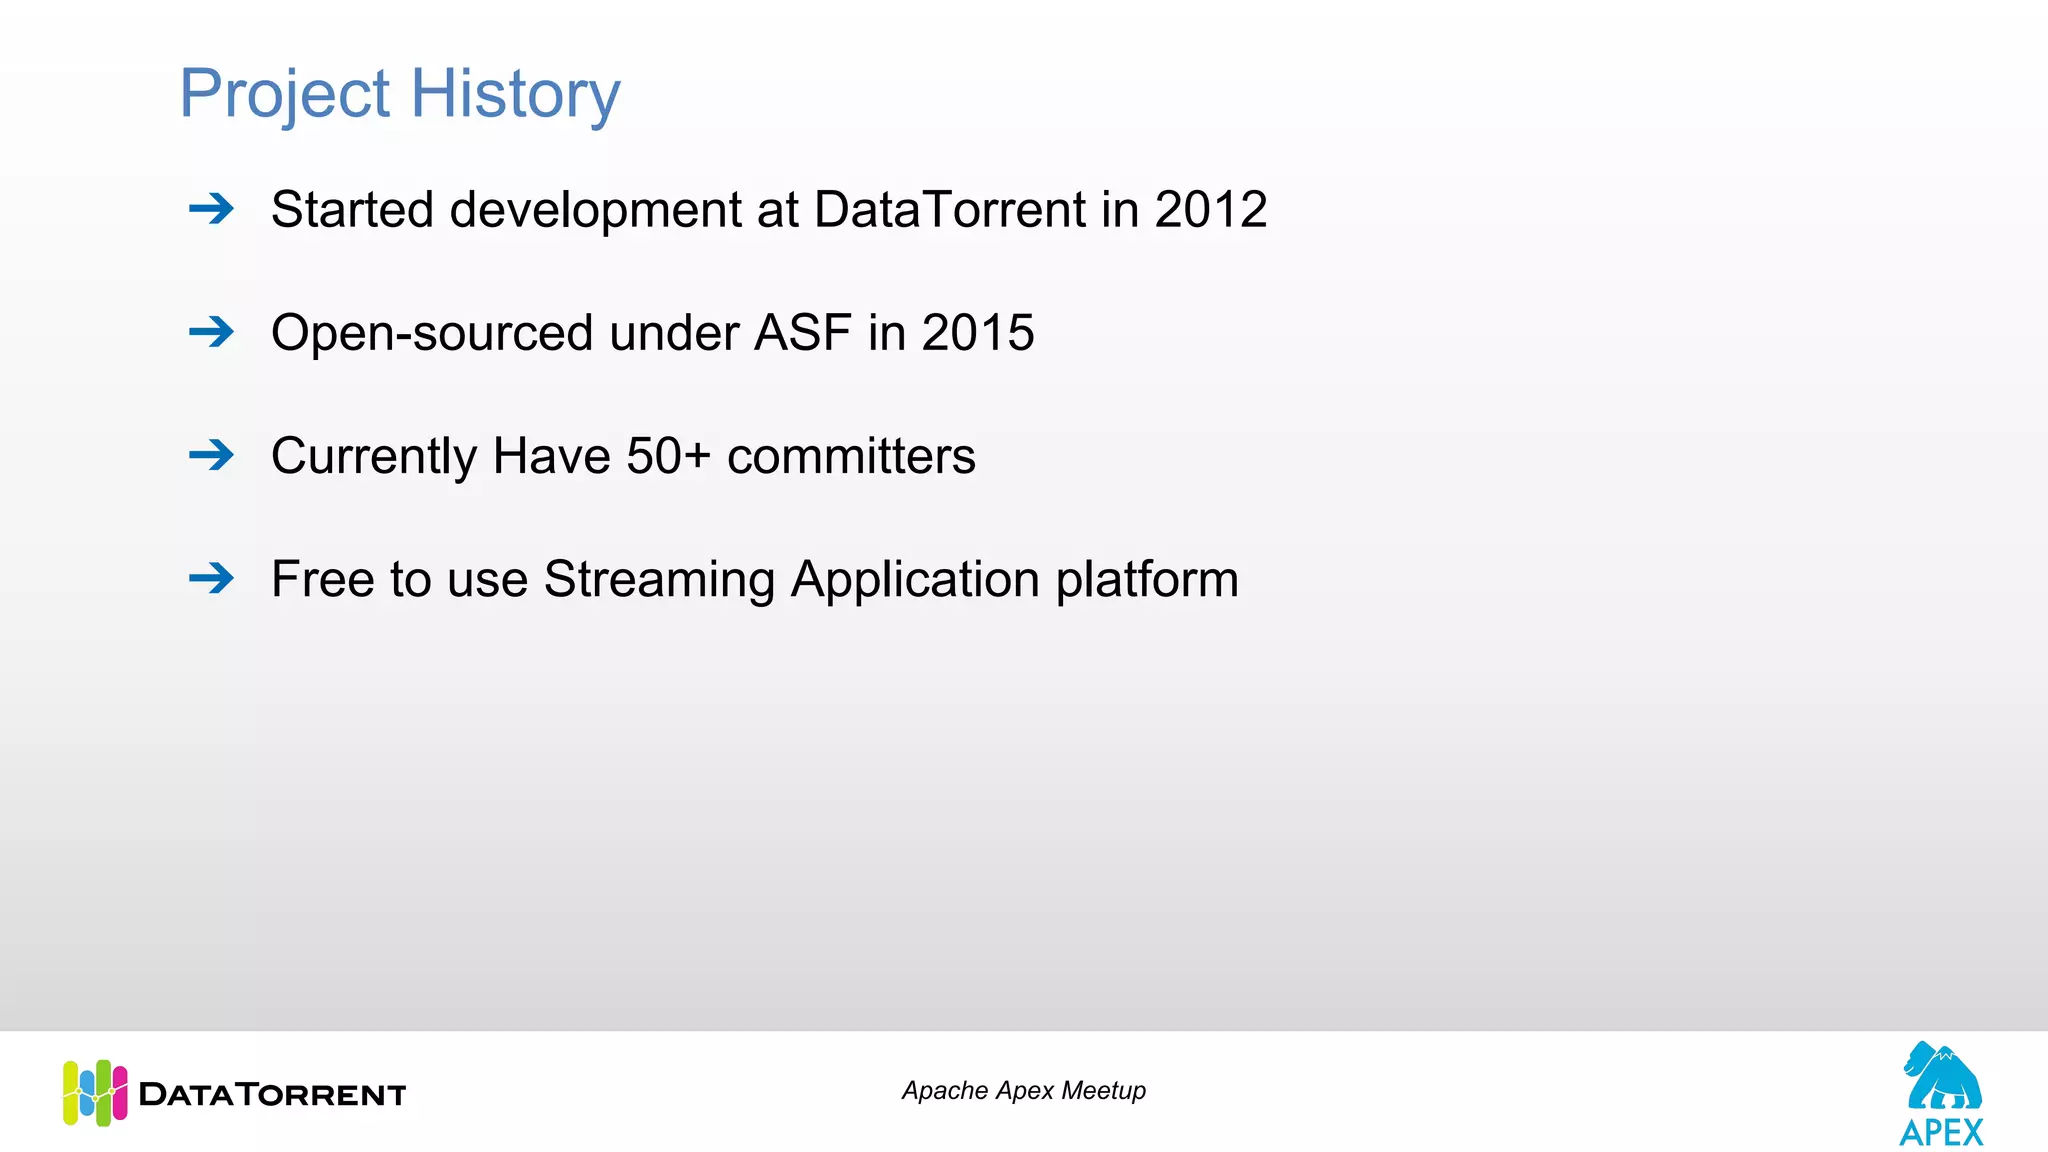Viewport: 2048px width, 1152px height.
Task: Click the arrow bullet before 'Open-sourced under ASF'
Action: click(x=211, y=332)
